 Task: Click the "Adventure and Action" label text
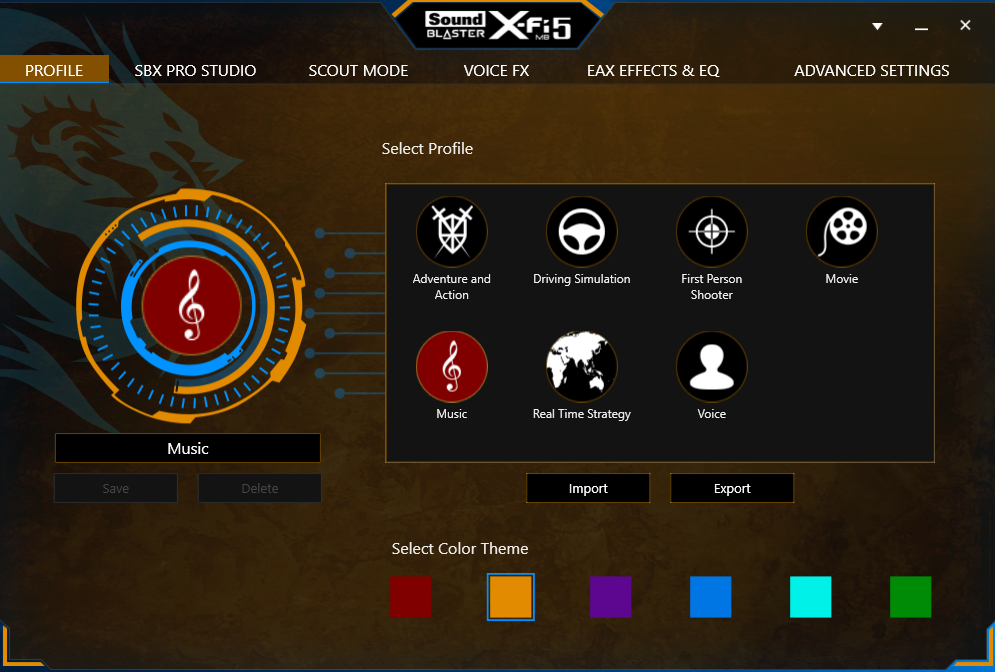(452, 286)
